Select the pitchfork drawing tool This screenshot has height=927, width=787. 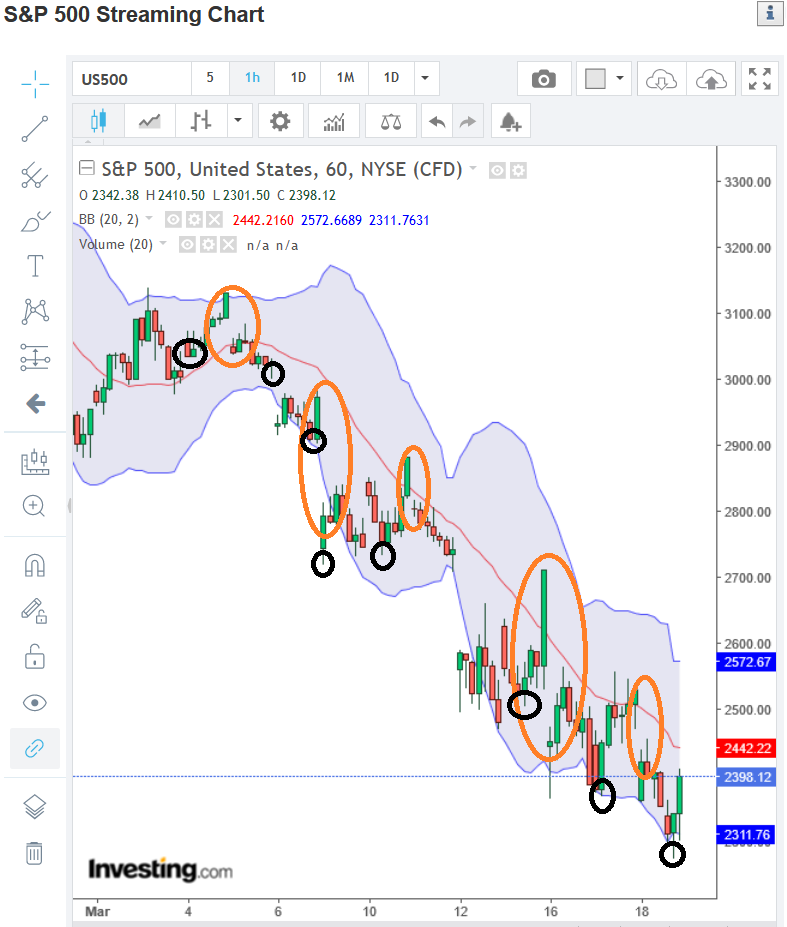tap(35, 175)
